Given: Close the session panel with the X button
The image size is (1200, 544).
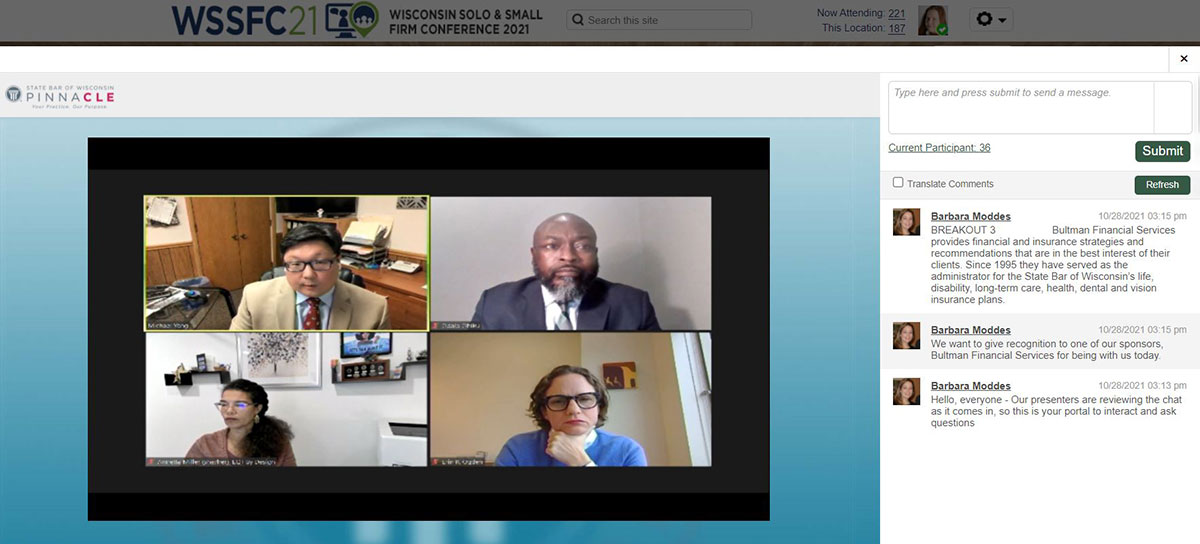Looking at the screenshot, I should click(x=1184, y=59).
